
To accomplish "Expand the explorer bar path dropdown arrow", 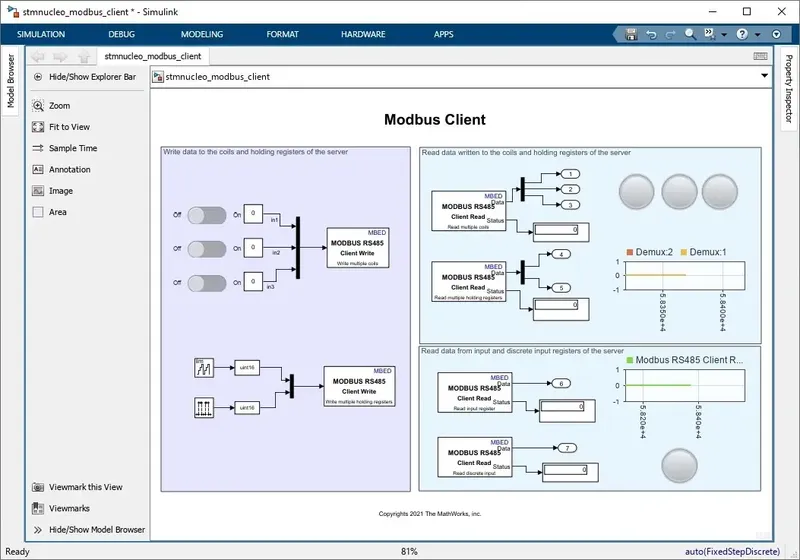I will pyautogui.click(x=764, y=76).
